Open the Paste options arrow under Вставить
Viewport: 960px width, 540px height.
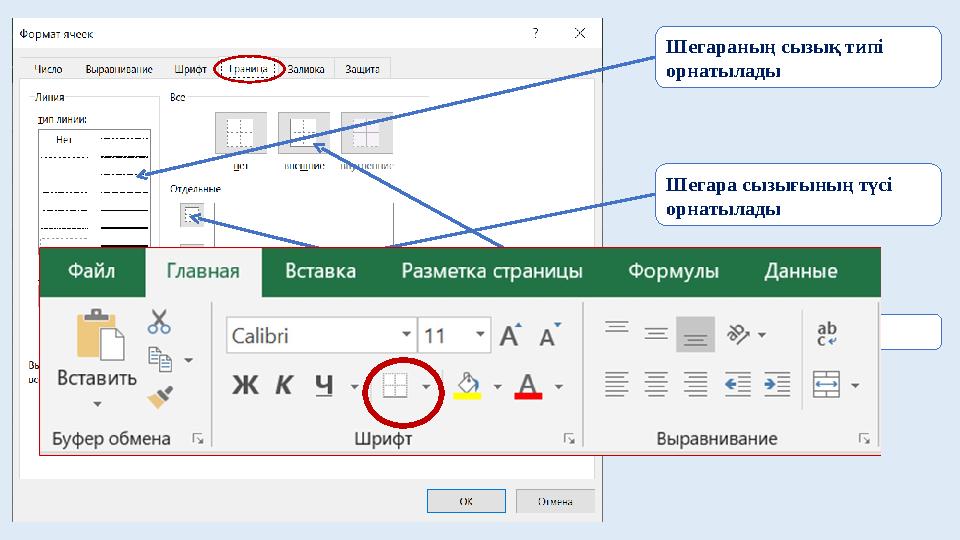pyautogui.click(x=97, y=404)
